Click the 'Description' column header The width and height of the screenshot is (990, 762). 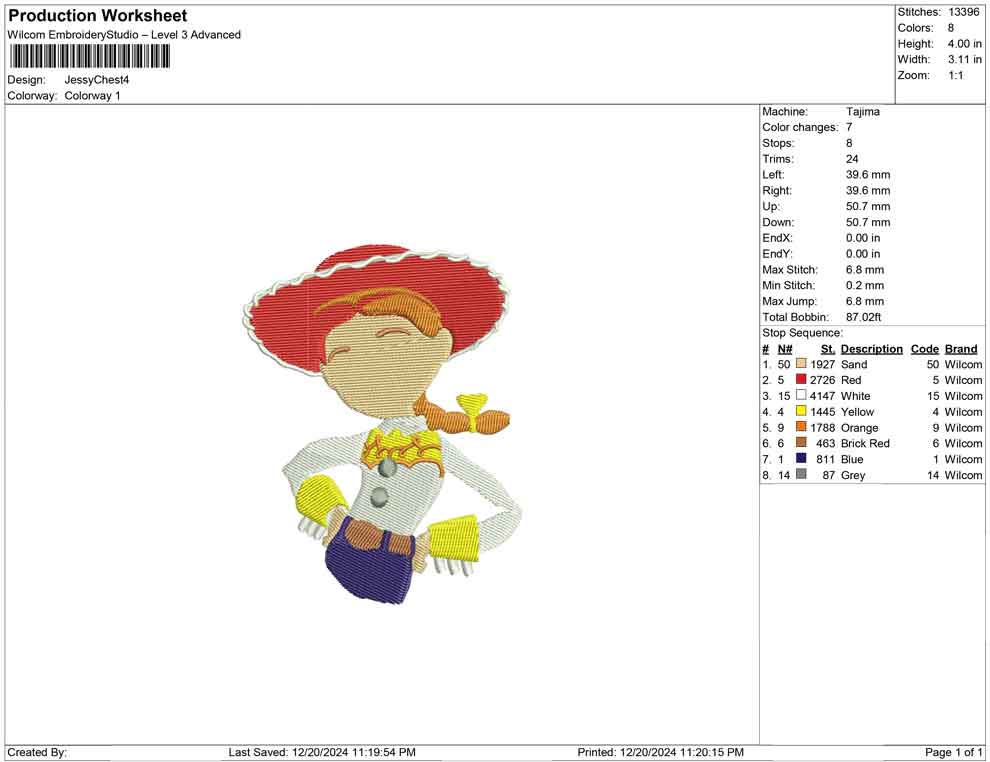(x=872, y=349)
